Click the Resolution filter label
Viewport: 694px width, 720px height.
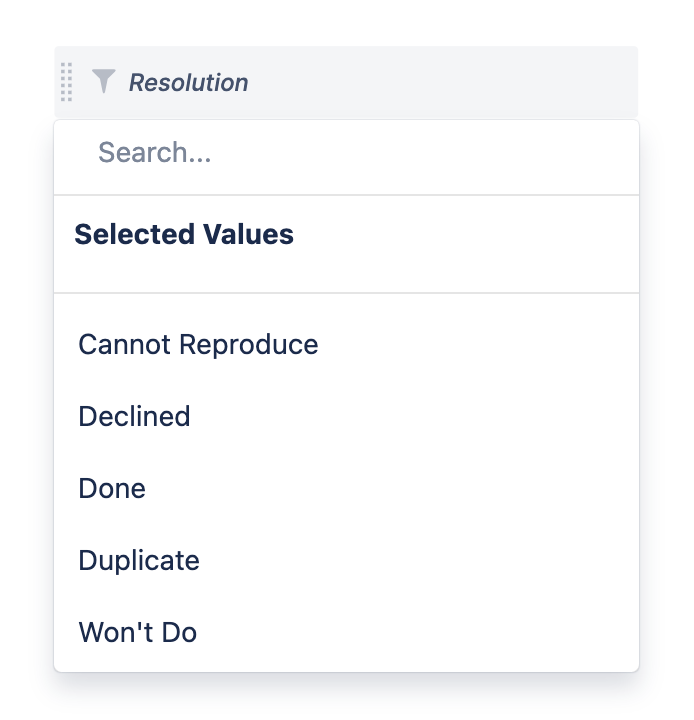[x=188, y=83]
